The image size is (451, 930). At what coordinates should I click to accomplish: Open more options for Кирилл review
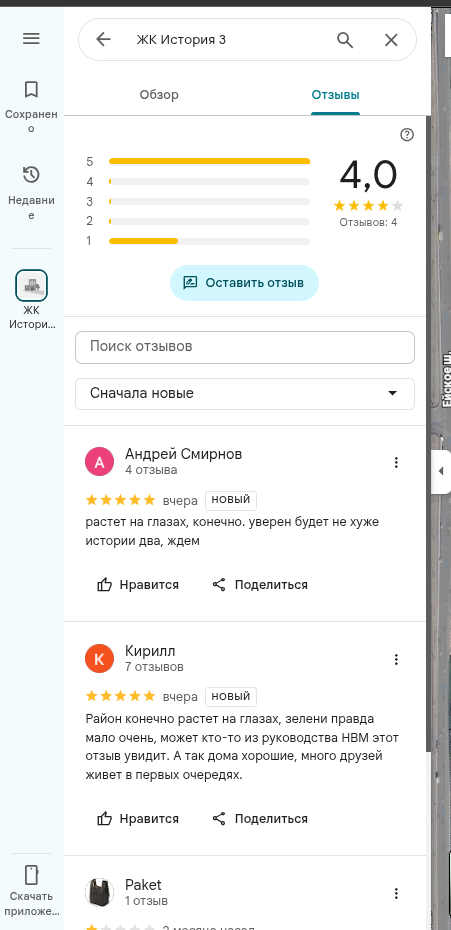396,659
